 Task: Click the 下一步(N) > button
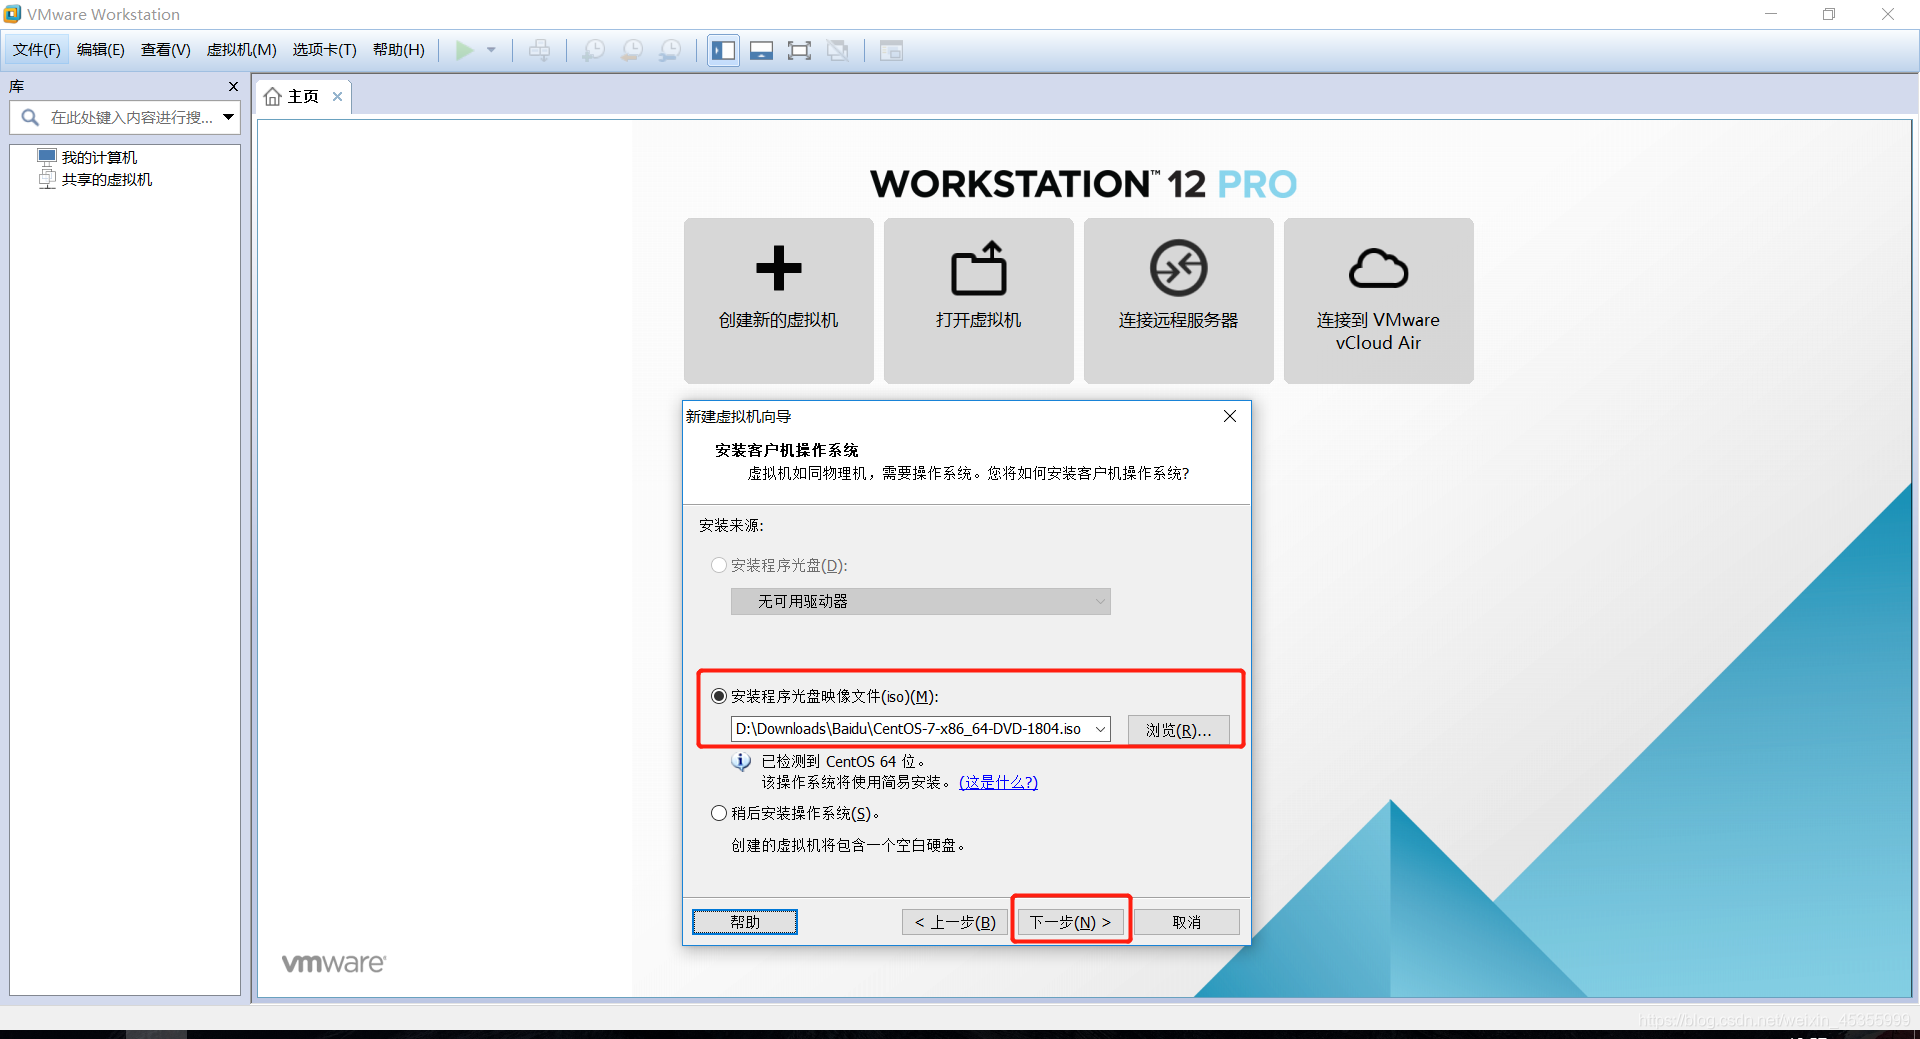(1071, 922)
